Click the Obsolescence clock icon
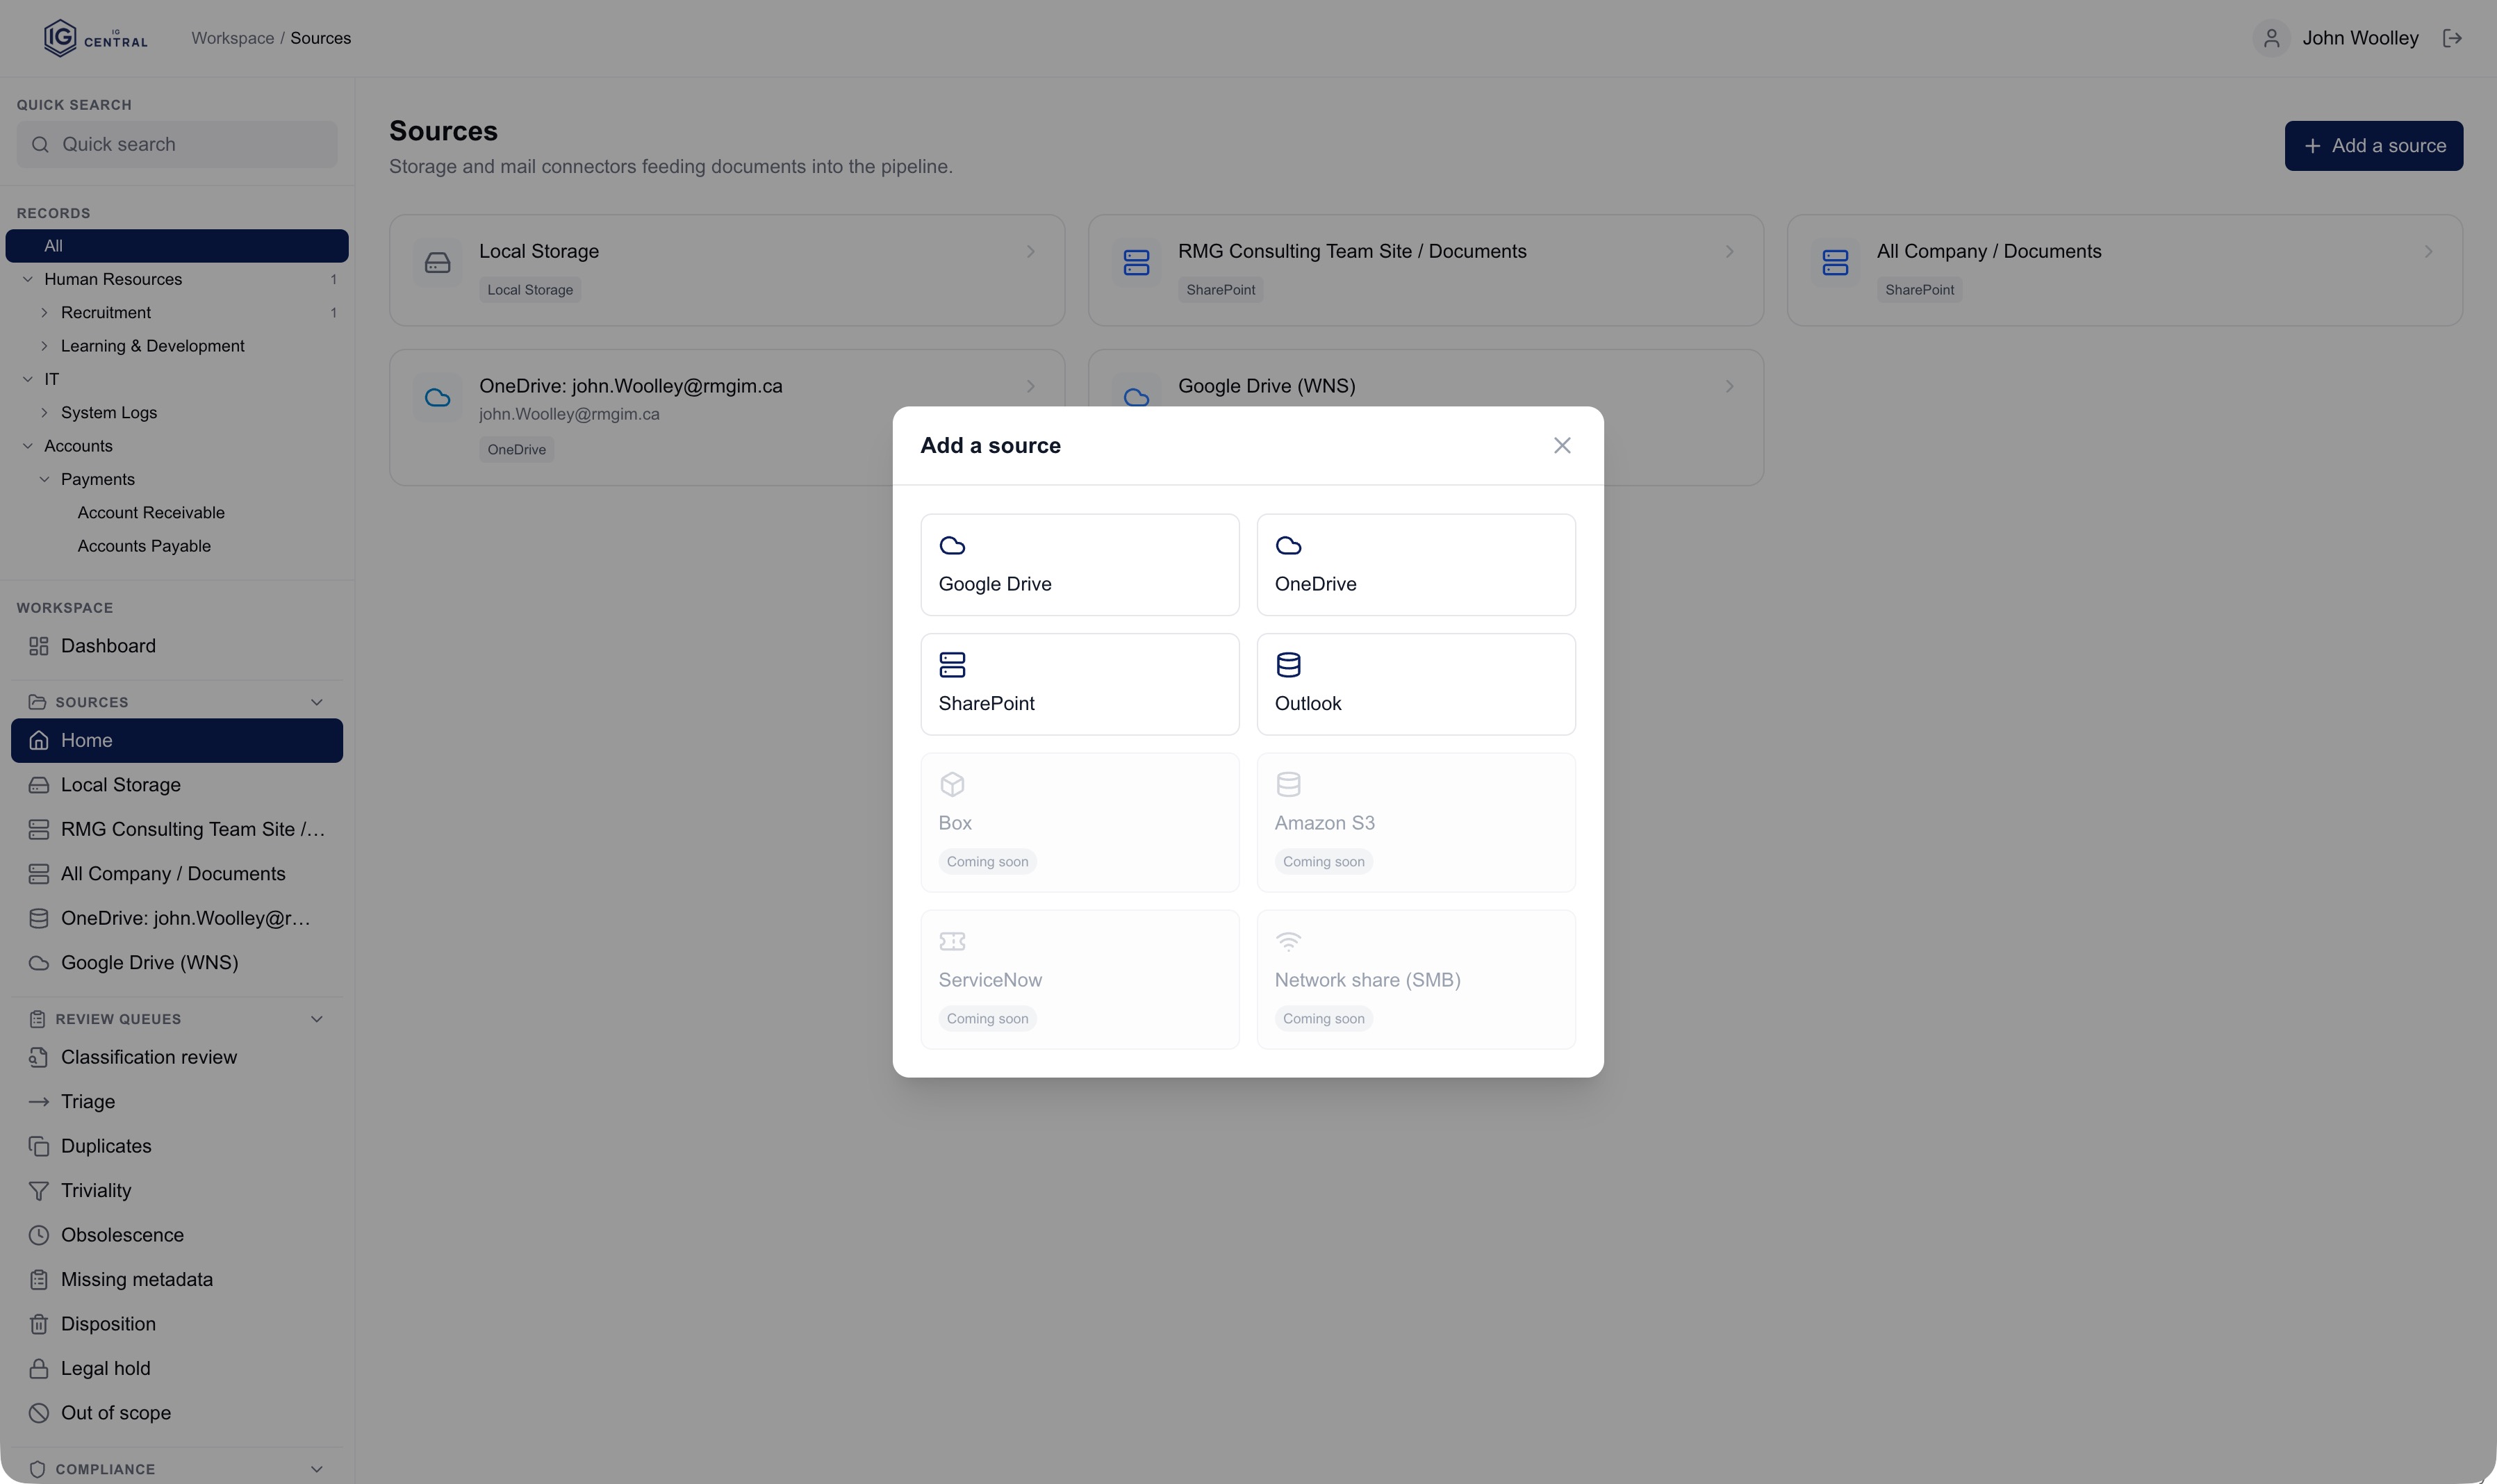 tap(39, 1235)
